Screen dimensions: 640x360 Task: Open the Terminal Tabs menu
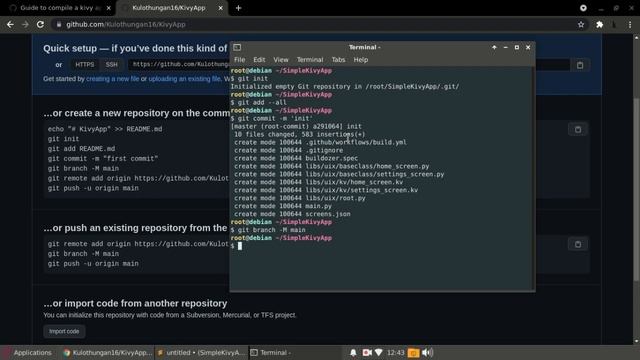338,60
